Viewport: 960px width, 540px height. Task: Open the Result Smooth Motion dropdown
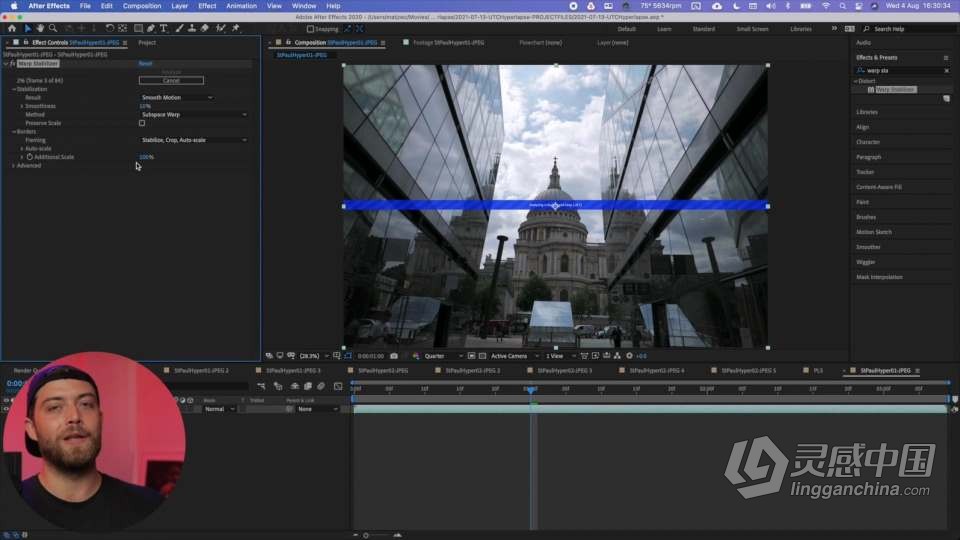[177, 97]
